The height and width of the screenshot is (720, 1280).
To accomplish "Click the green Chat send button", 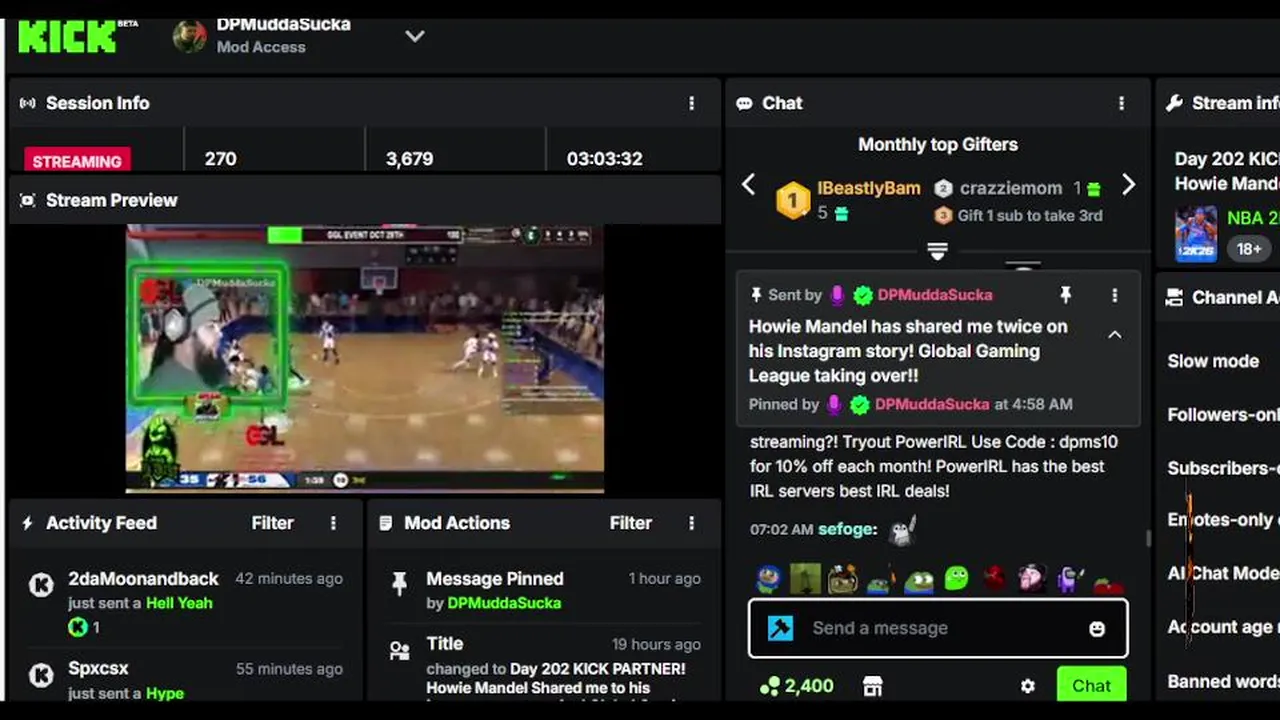I will tap(1091, 685).
